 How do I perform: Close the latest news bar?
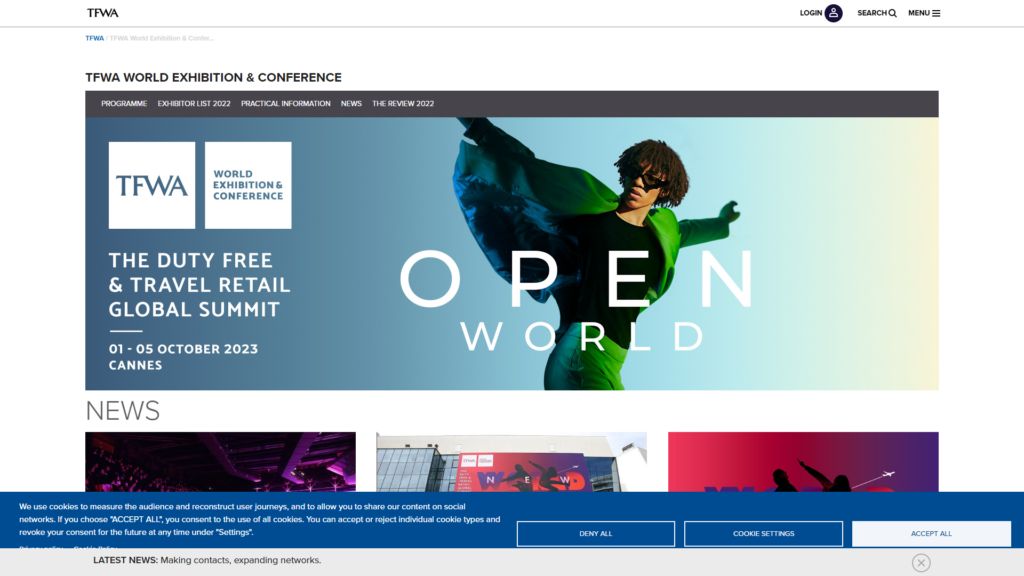[x=921, y=563]
